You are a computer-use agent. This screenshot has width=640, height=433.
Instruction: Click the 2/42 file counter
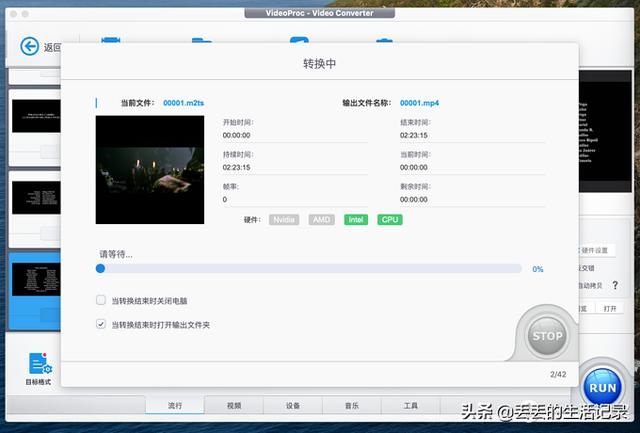point(558,374)
